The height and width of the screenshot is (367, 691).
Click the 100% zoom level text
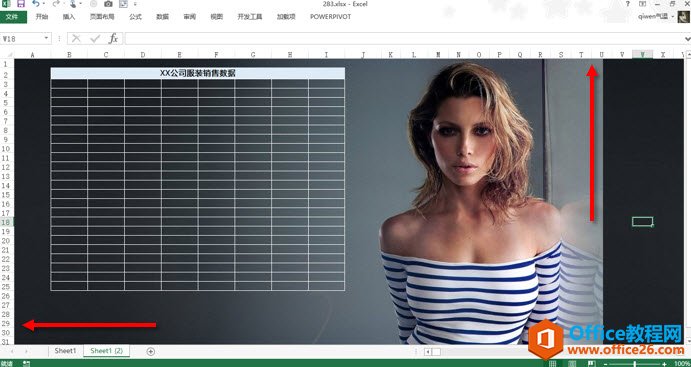[681, 364]
